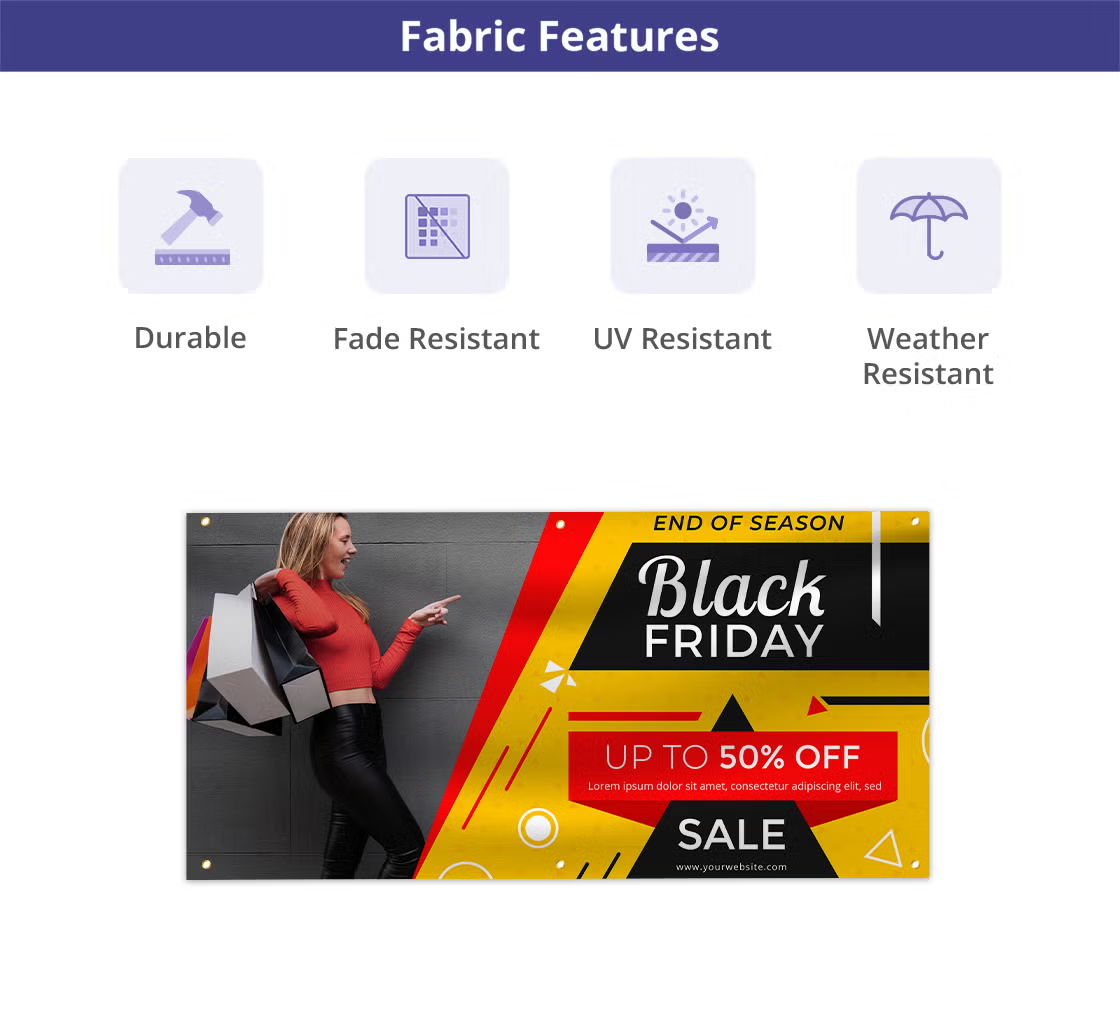The image size is (1120, 1020).
Task: Open the Black Friday banner image
Action: (x=558, y=695)
